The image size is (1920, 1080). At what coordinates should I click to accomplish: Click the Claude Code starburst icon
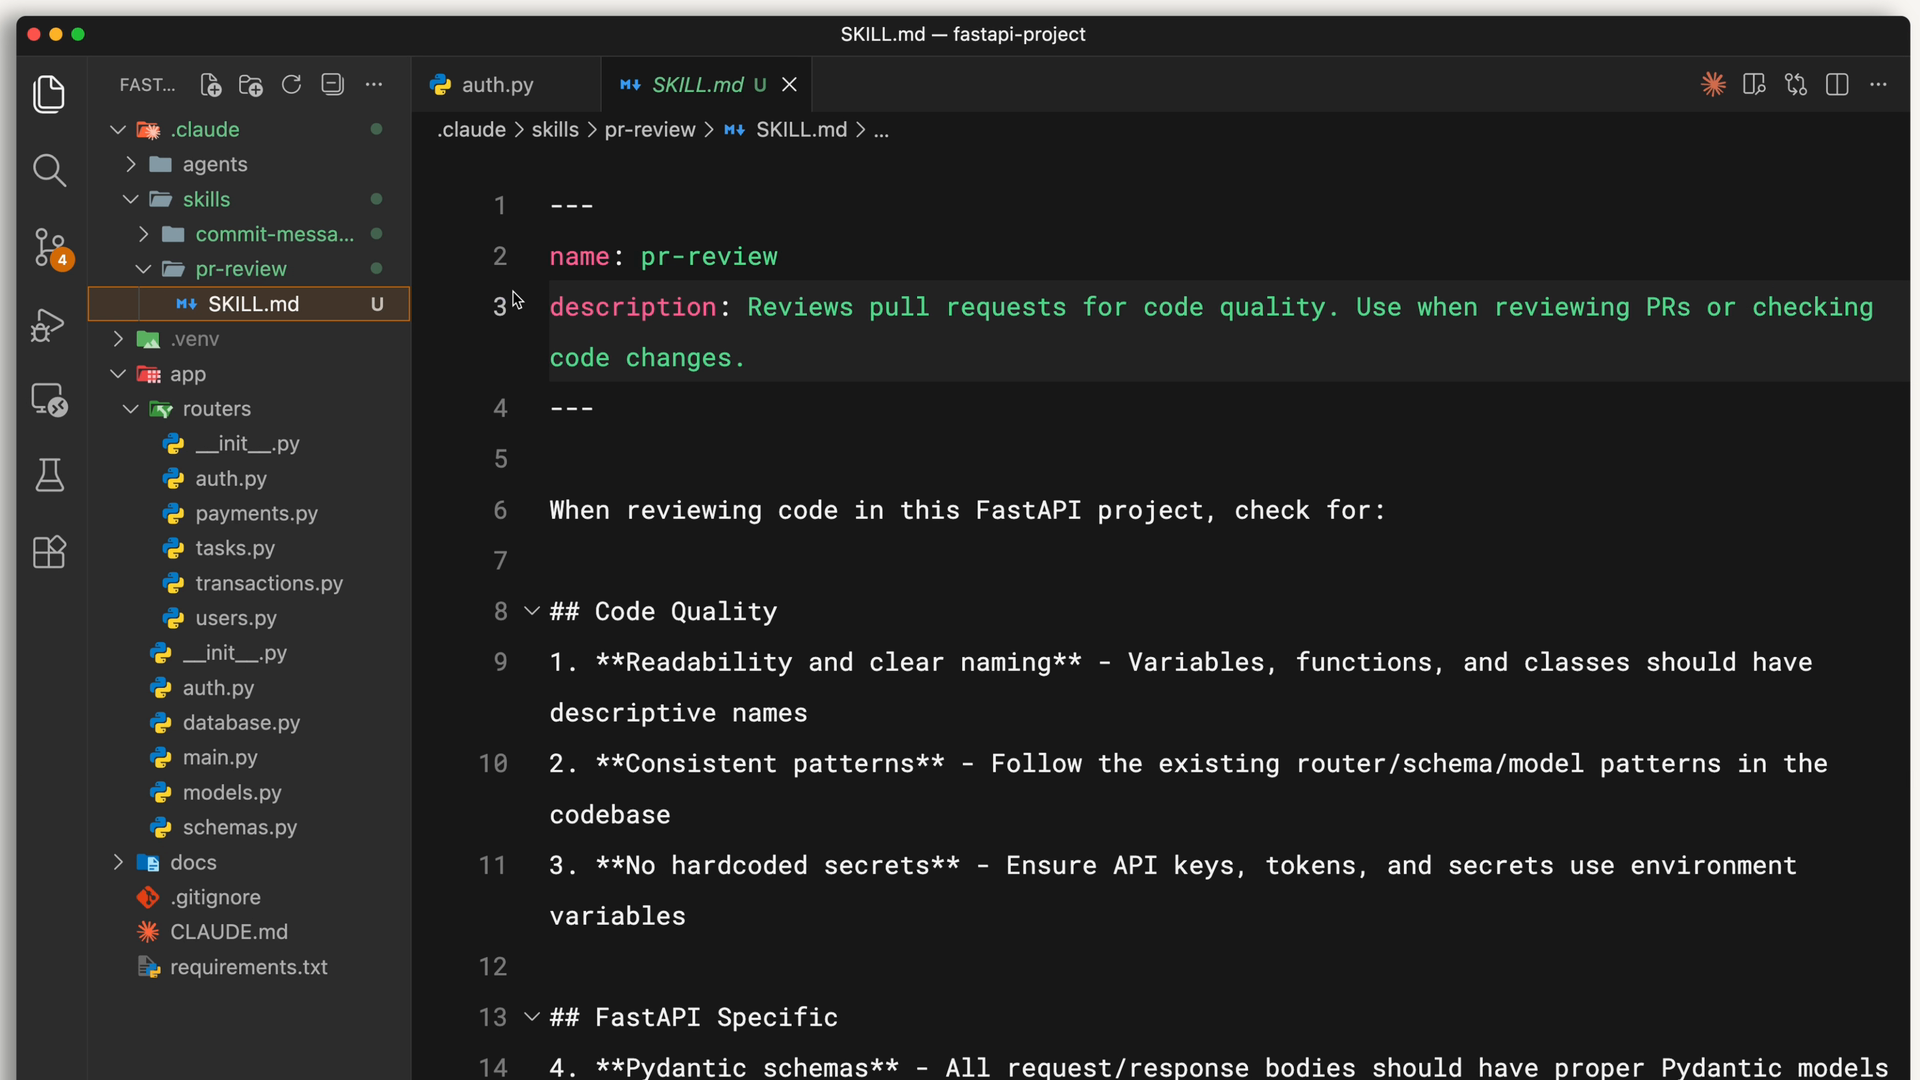[1713, 85]
